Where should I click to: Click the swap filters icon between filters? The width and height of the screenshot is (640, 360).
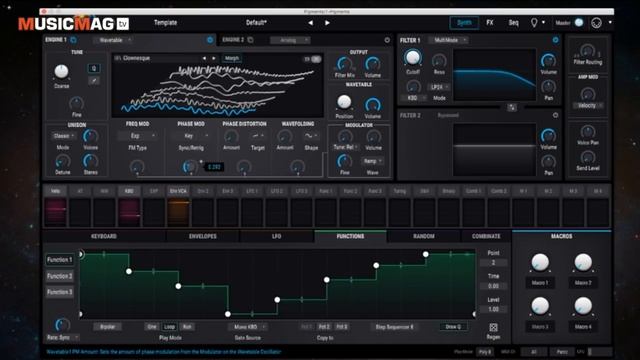(x=512, y=107)
